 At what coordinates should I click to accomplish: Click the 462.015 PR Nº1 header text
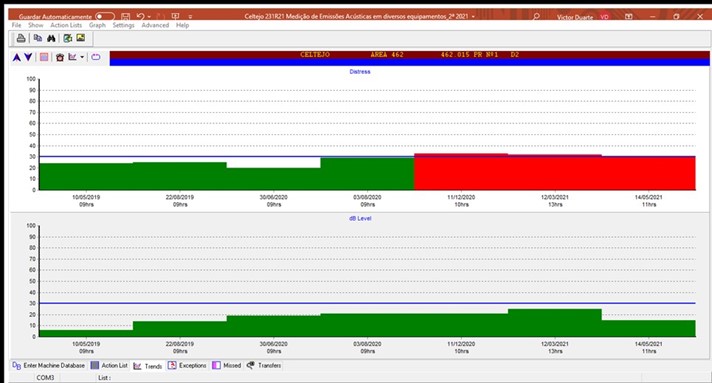(x=470, y=55)
